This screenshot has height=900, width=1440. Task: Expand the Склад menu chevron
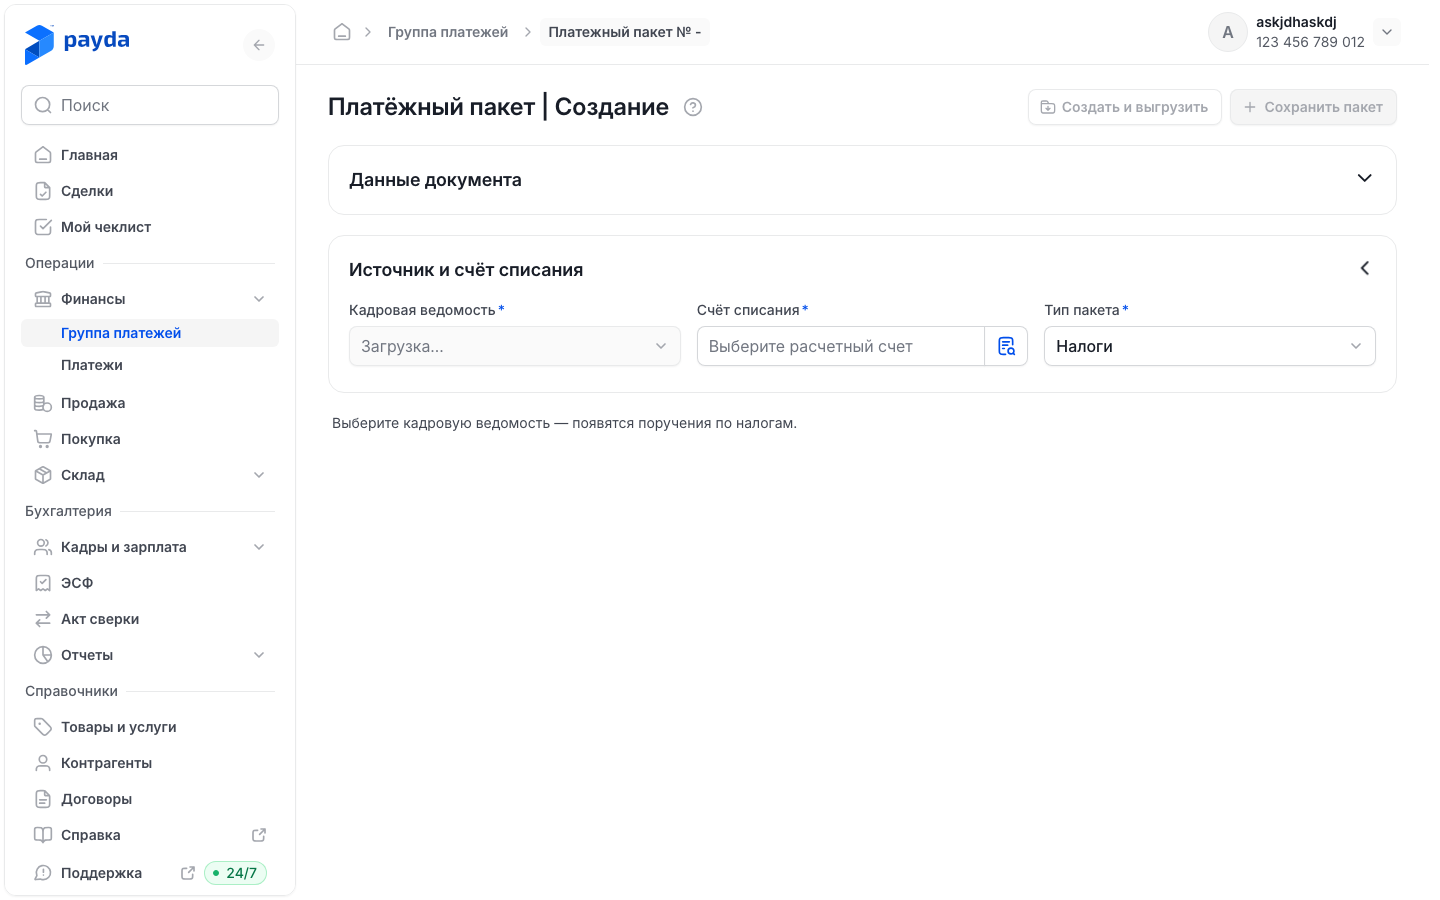[x=259, y=475]
